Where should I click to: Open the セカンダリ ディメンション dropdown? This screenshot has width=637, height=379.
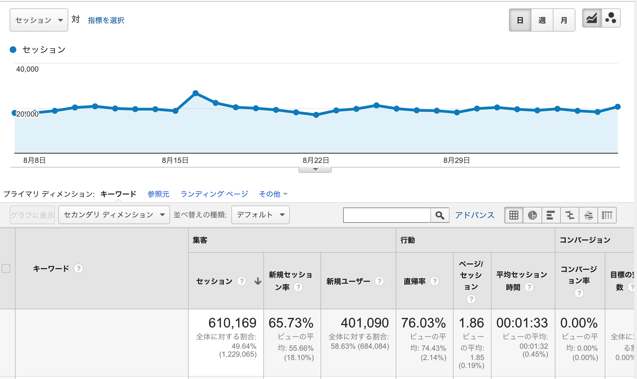click(114, 214)
